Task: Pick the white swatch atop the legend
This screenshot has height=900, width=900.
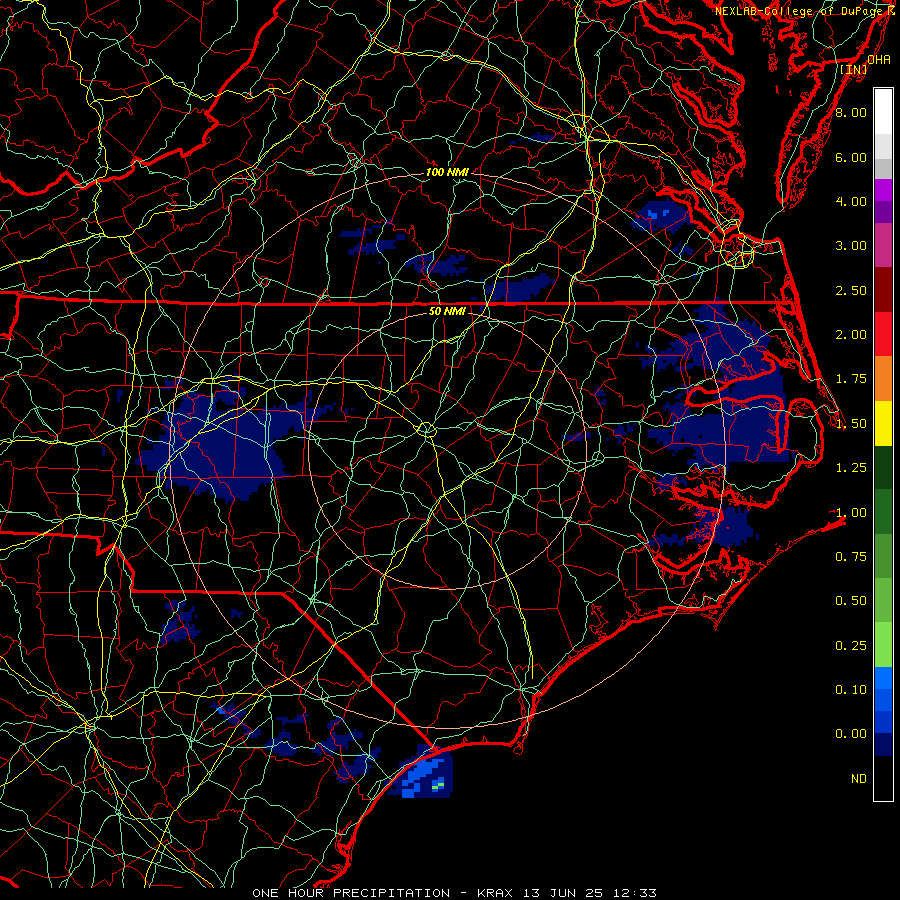Action: tap(883, 112)
